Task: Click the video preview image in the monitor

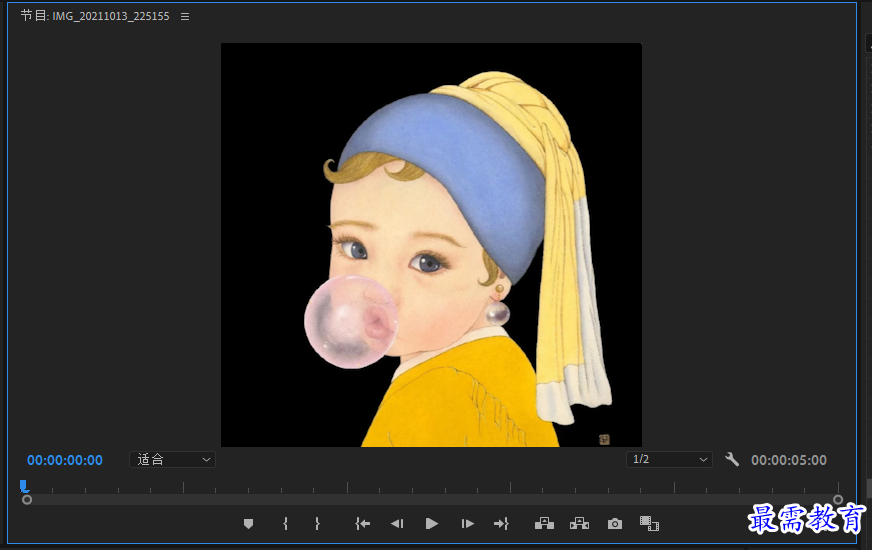Action: (x=432, y=245)
